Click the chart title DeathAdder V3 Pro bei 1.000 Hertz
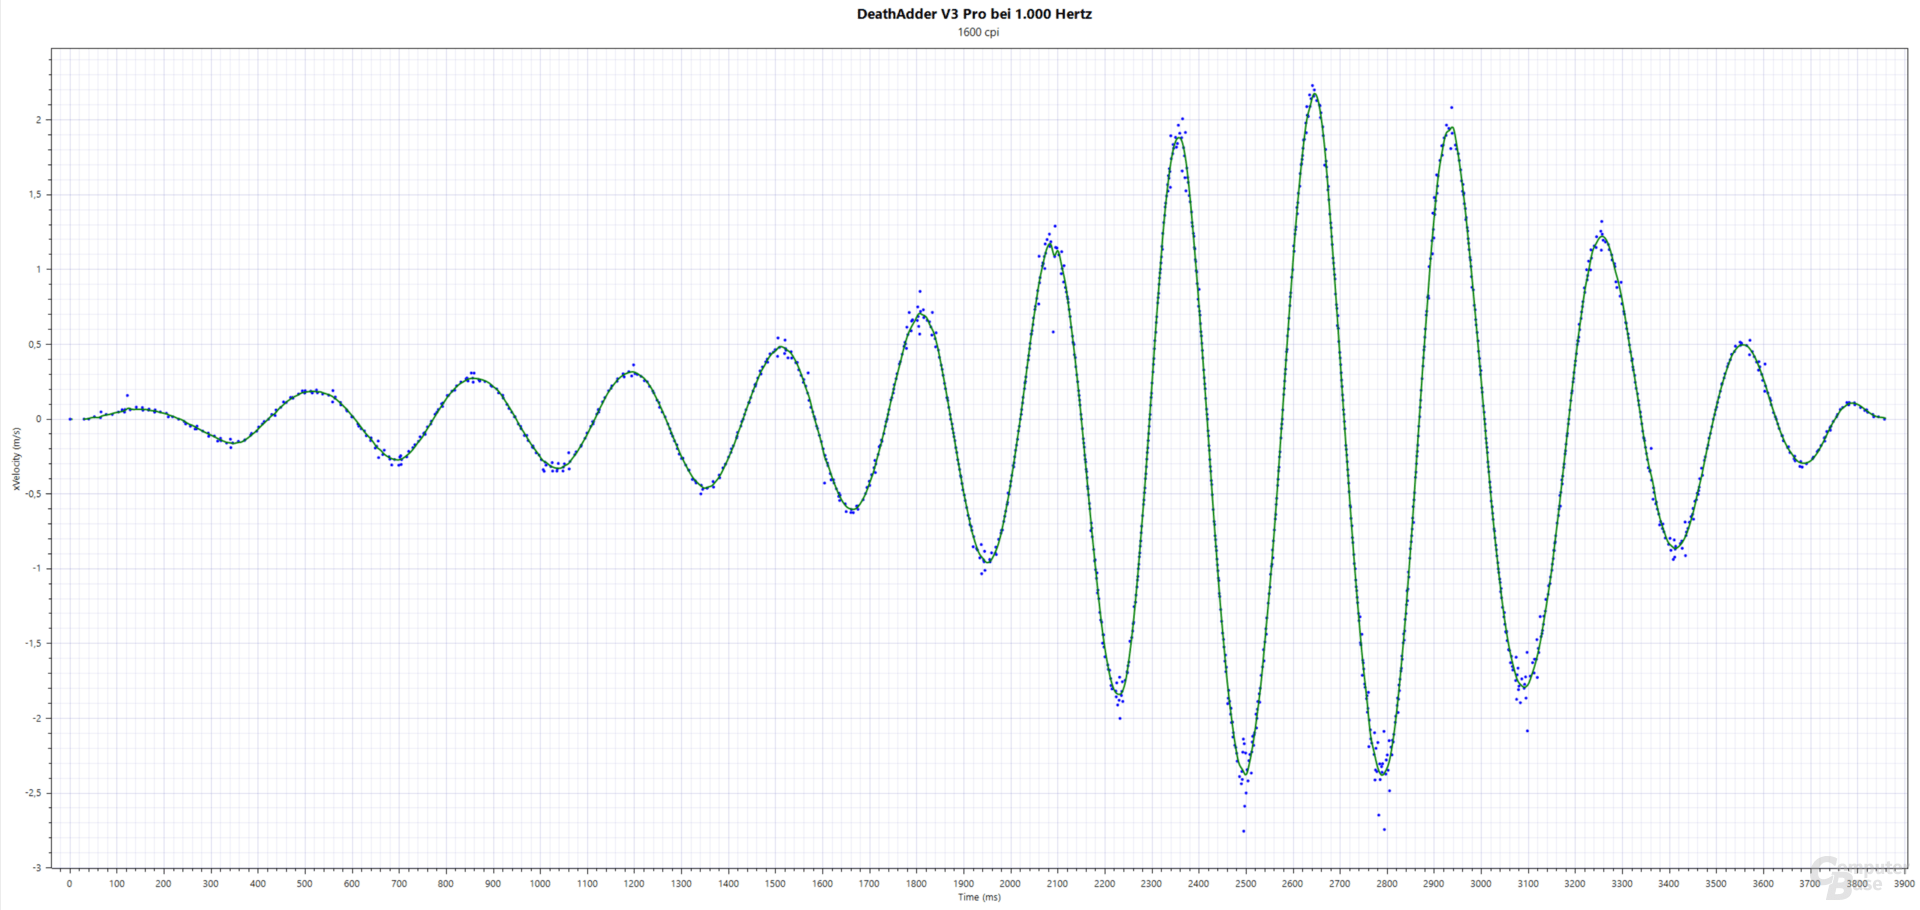 click(974, 14)
